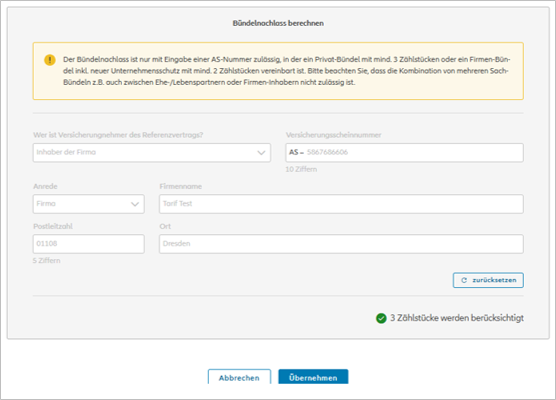Open the Versicherungsnehmer des Referenzvertrags dropdown
Viewport: 556px width, 400px height.
click(x=152, y=153)
